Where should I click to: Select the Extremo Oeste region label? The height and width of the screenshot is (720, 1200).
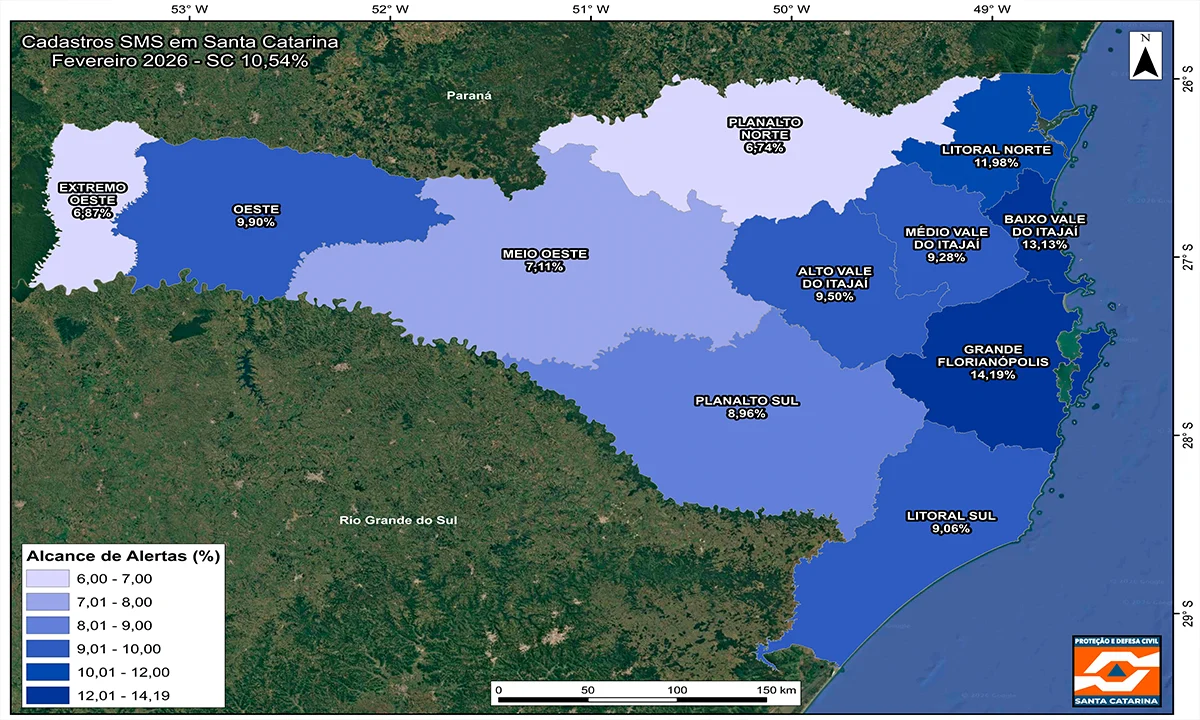92,200
